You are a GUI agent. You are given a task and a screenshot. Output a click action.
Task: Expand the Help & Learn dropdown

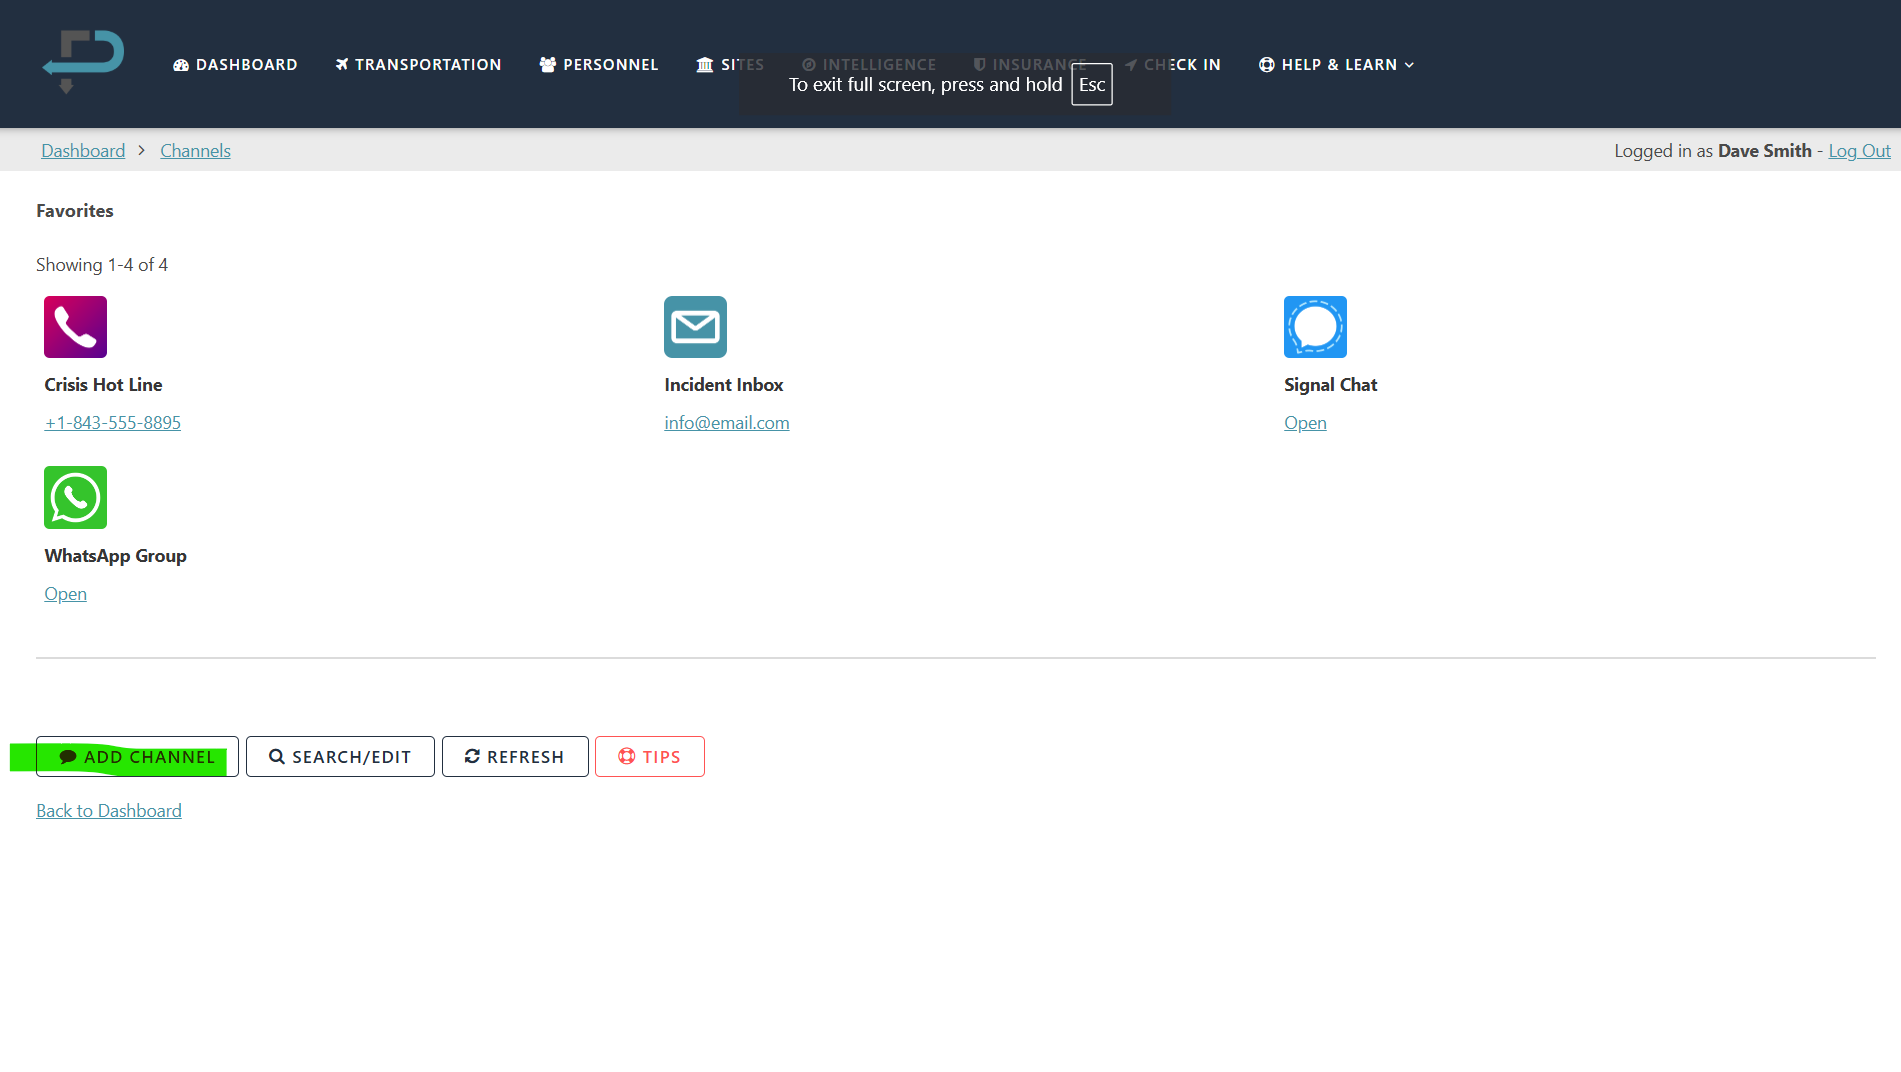[1336, 65]
